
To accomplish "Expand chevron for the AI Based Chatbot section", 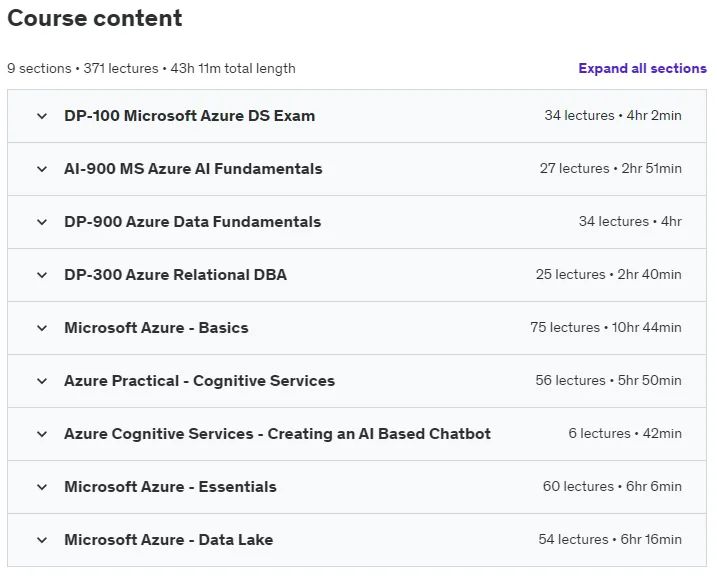I will click(42, 434).
